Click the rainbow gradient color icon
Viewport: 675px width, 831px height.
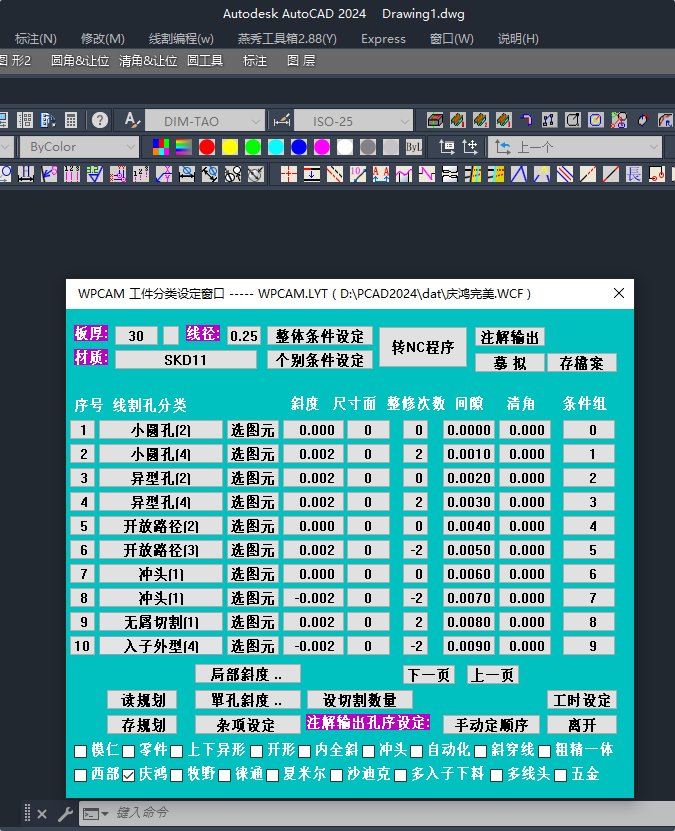pos(183,147)
